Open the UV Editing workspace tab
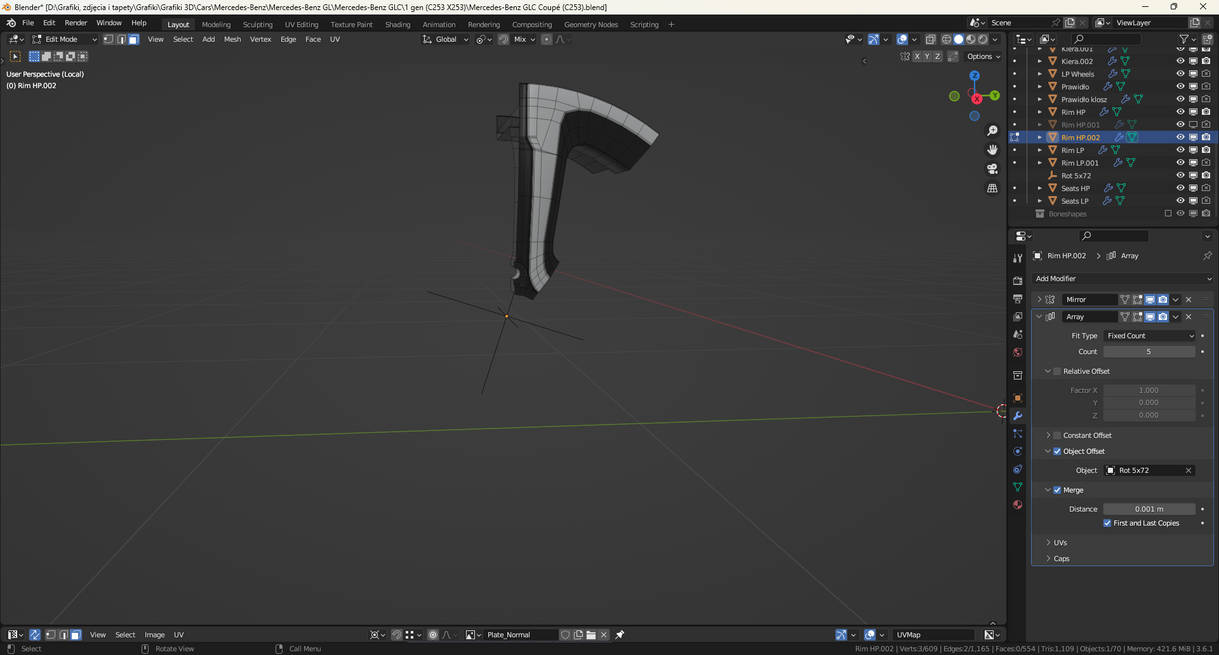Screen dimensions: 1219x655 tap(301, 24)
